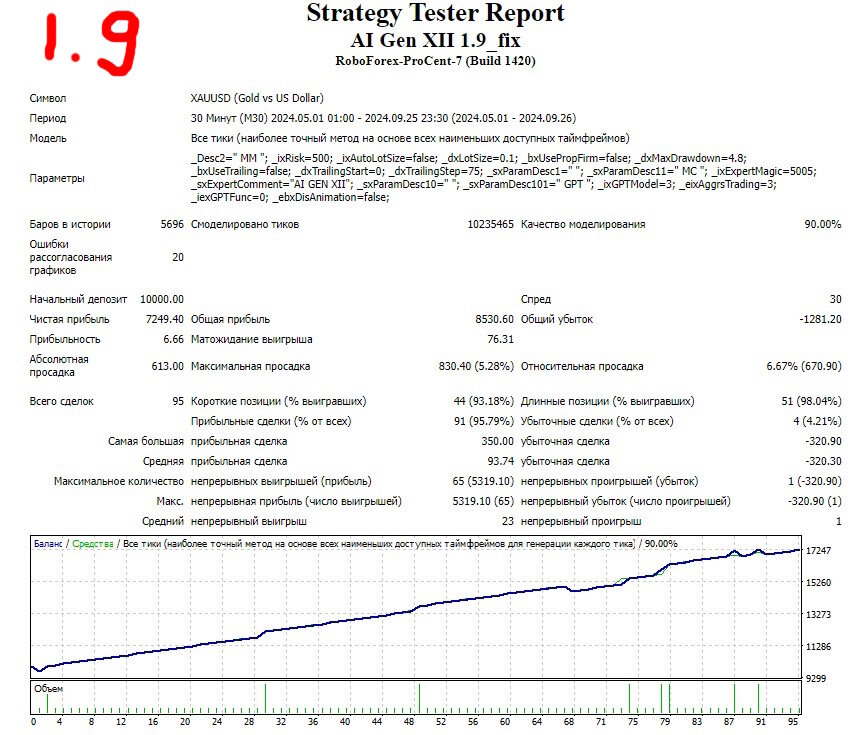Click largest profitable trade value 350.00
This screenshot has height=735, width=857.
click(497, 442)
